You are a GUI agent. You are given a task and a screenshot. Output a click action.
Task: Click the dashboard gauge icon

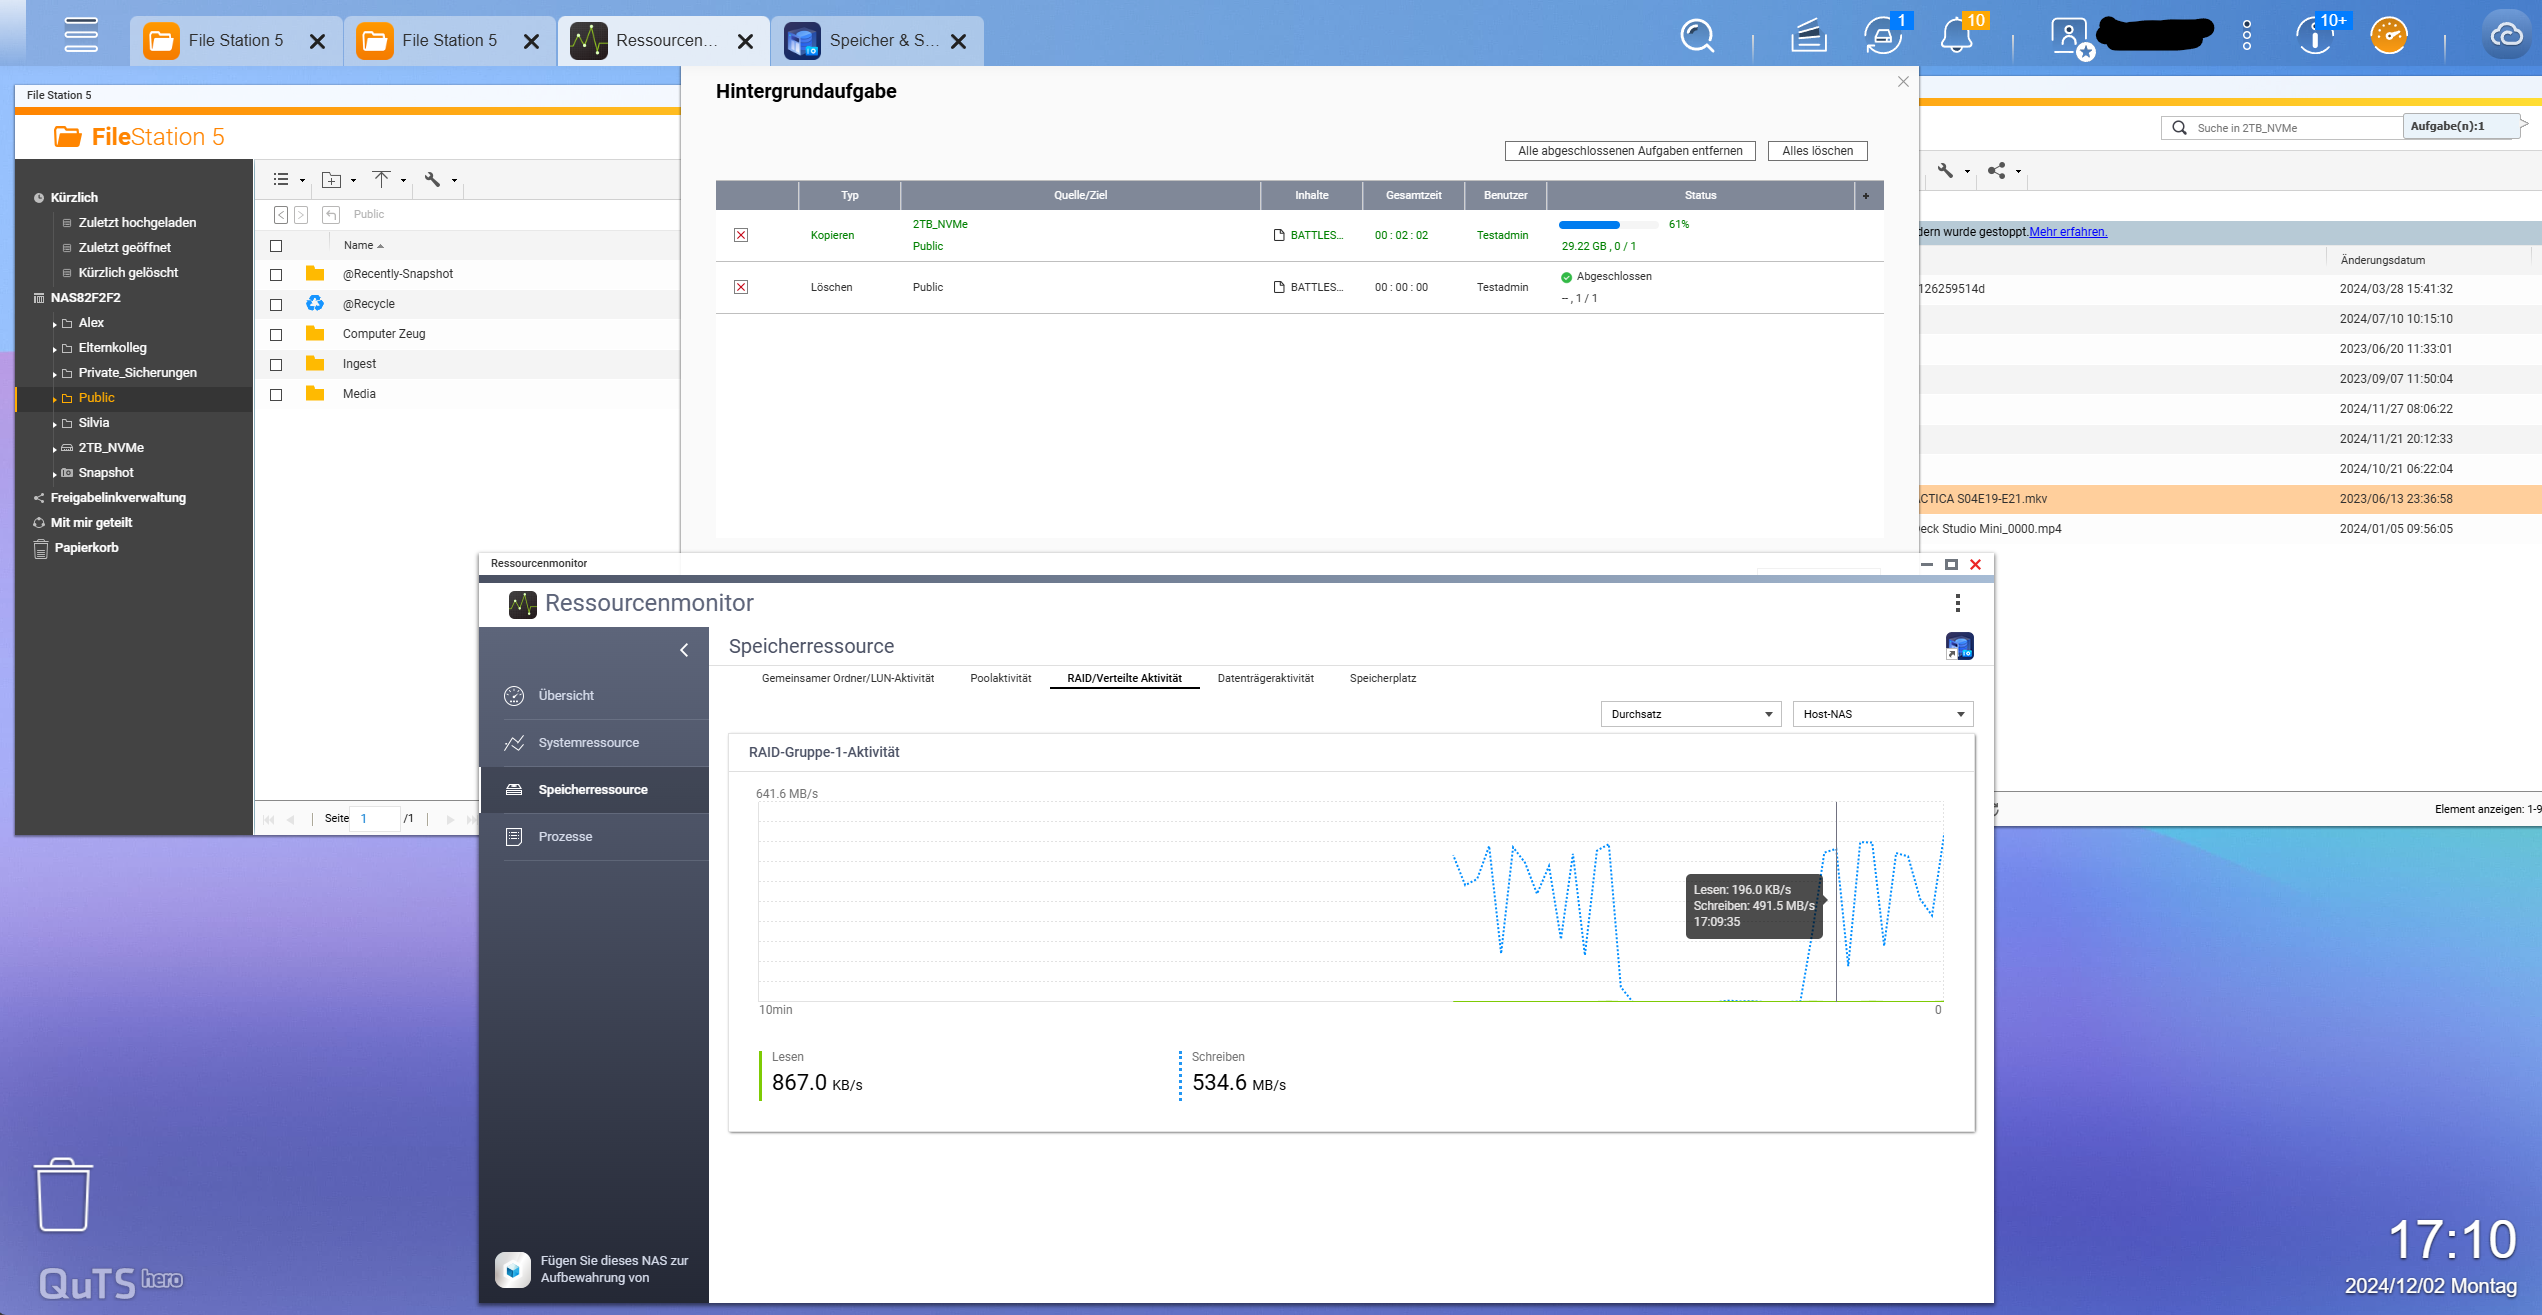[x=2389, y=37]
